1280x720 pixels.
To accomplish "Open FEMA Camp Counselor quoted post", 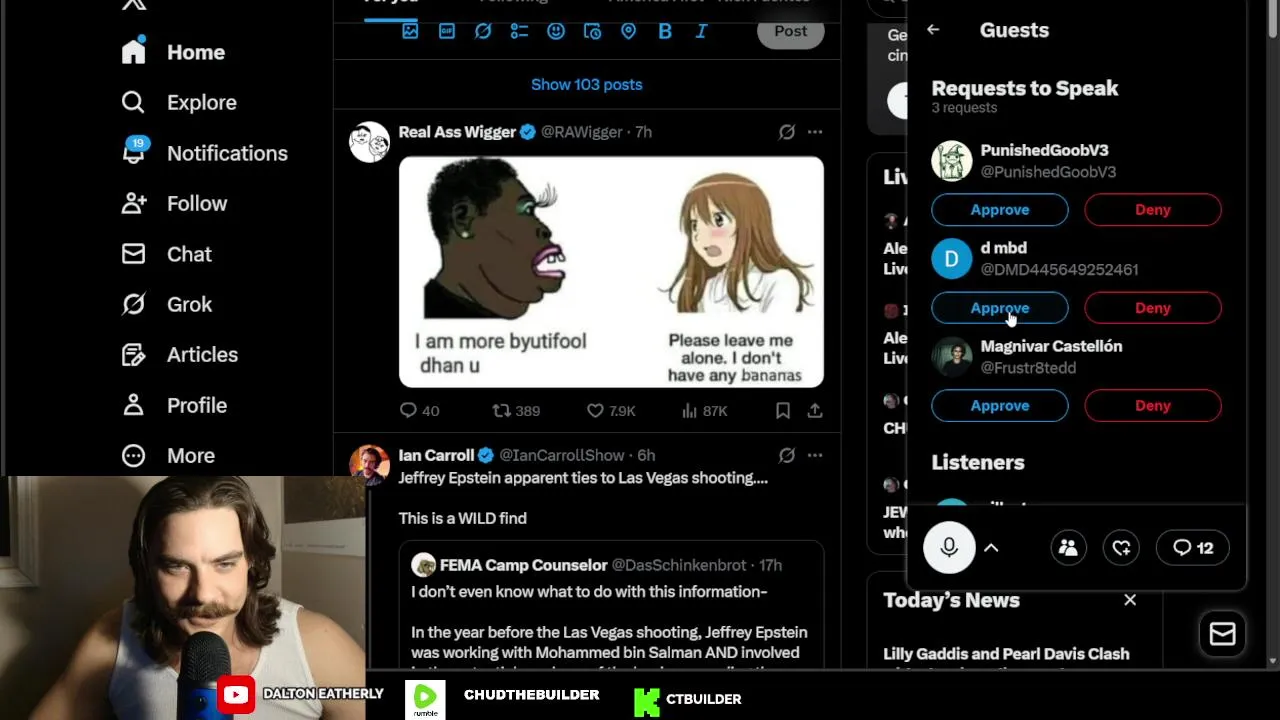I will coord(611,606).
